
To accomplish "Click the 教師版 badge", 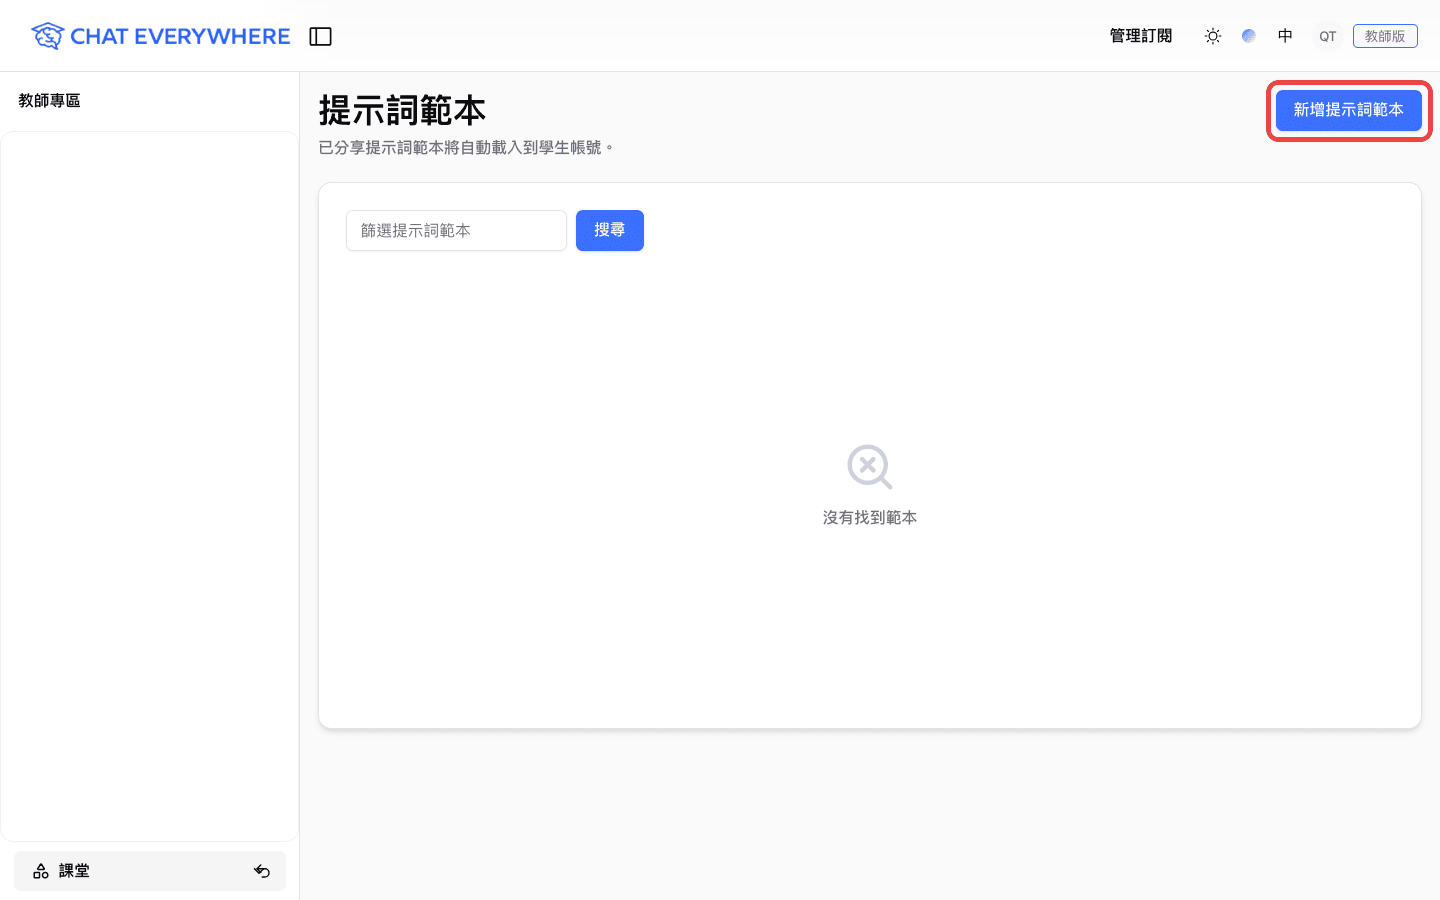I will point(1385,36).
